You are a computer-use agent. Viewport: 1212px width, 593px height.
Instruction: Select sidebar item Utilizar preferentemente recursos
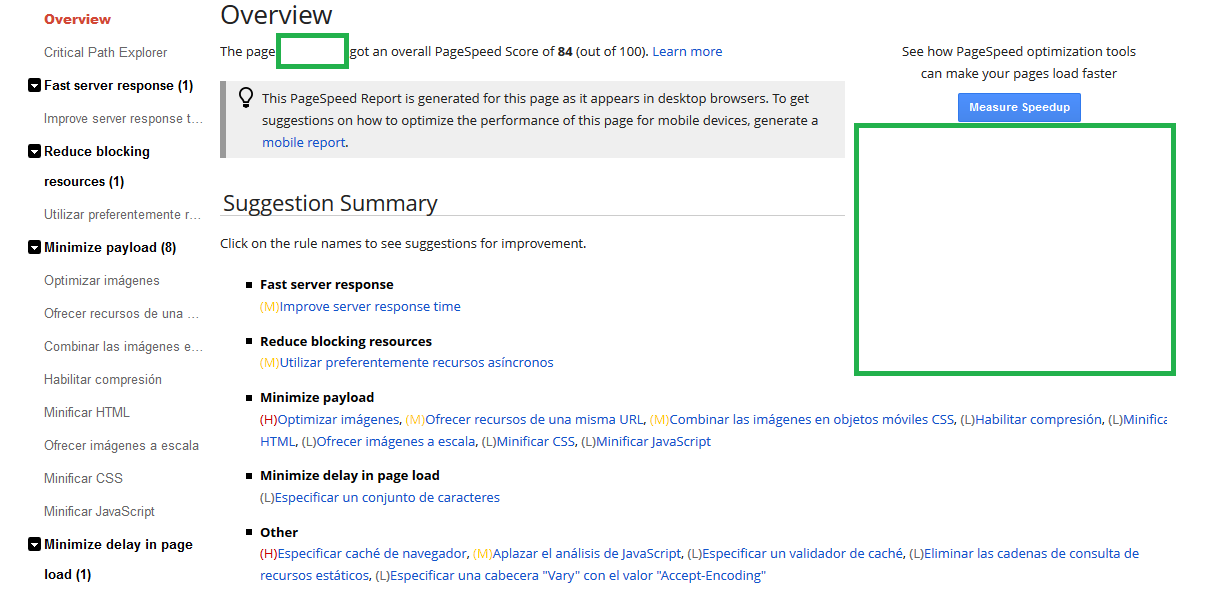pos(123,214)
